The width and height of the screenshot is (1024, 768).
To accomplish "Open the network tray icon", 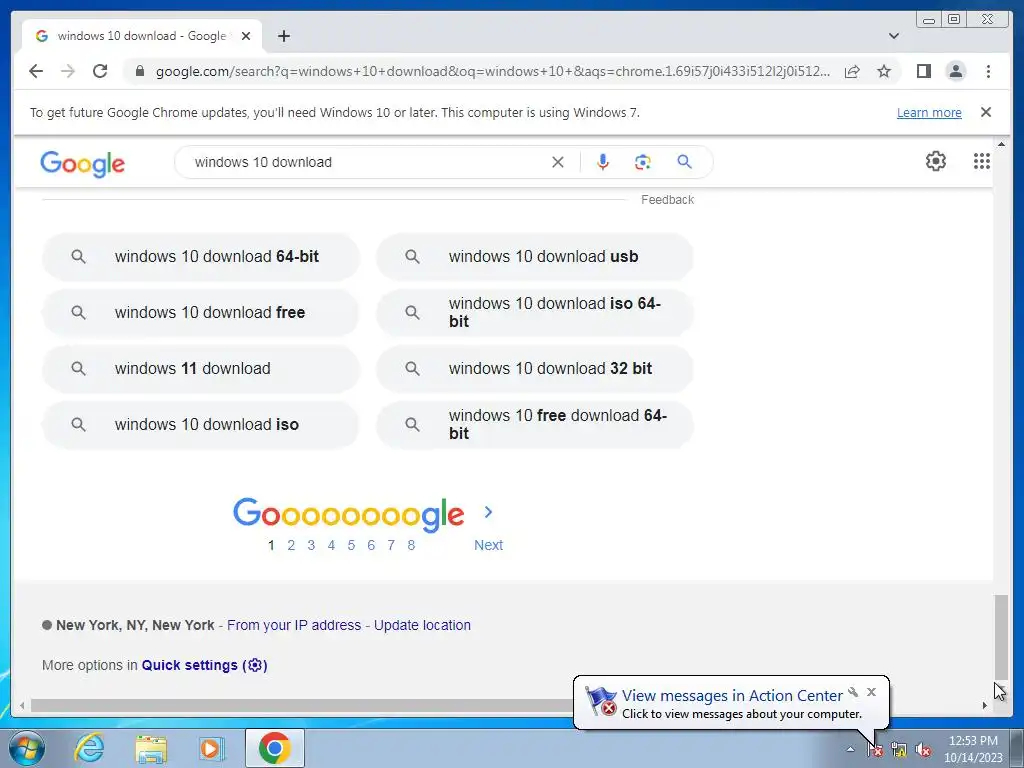I will tap(899, 750).
